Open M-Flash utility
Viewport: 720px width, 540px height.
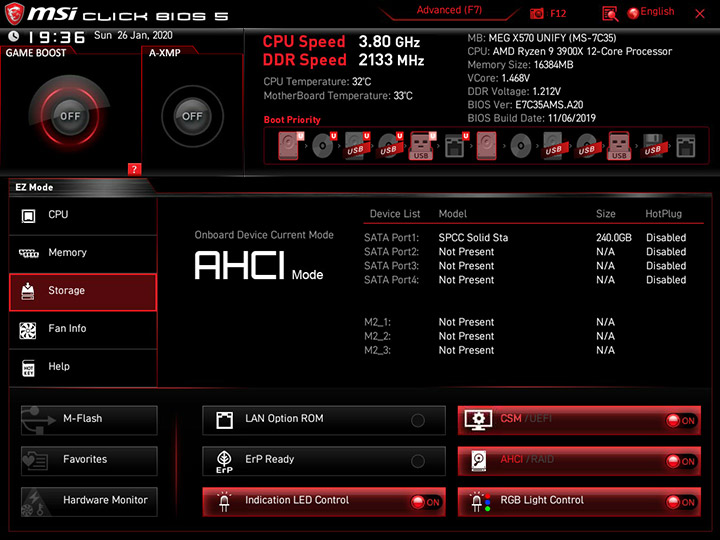89,420
